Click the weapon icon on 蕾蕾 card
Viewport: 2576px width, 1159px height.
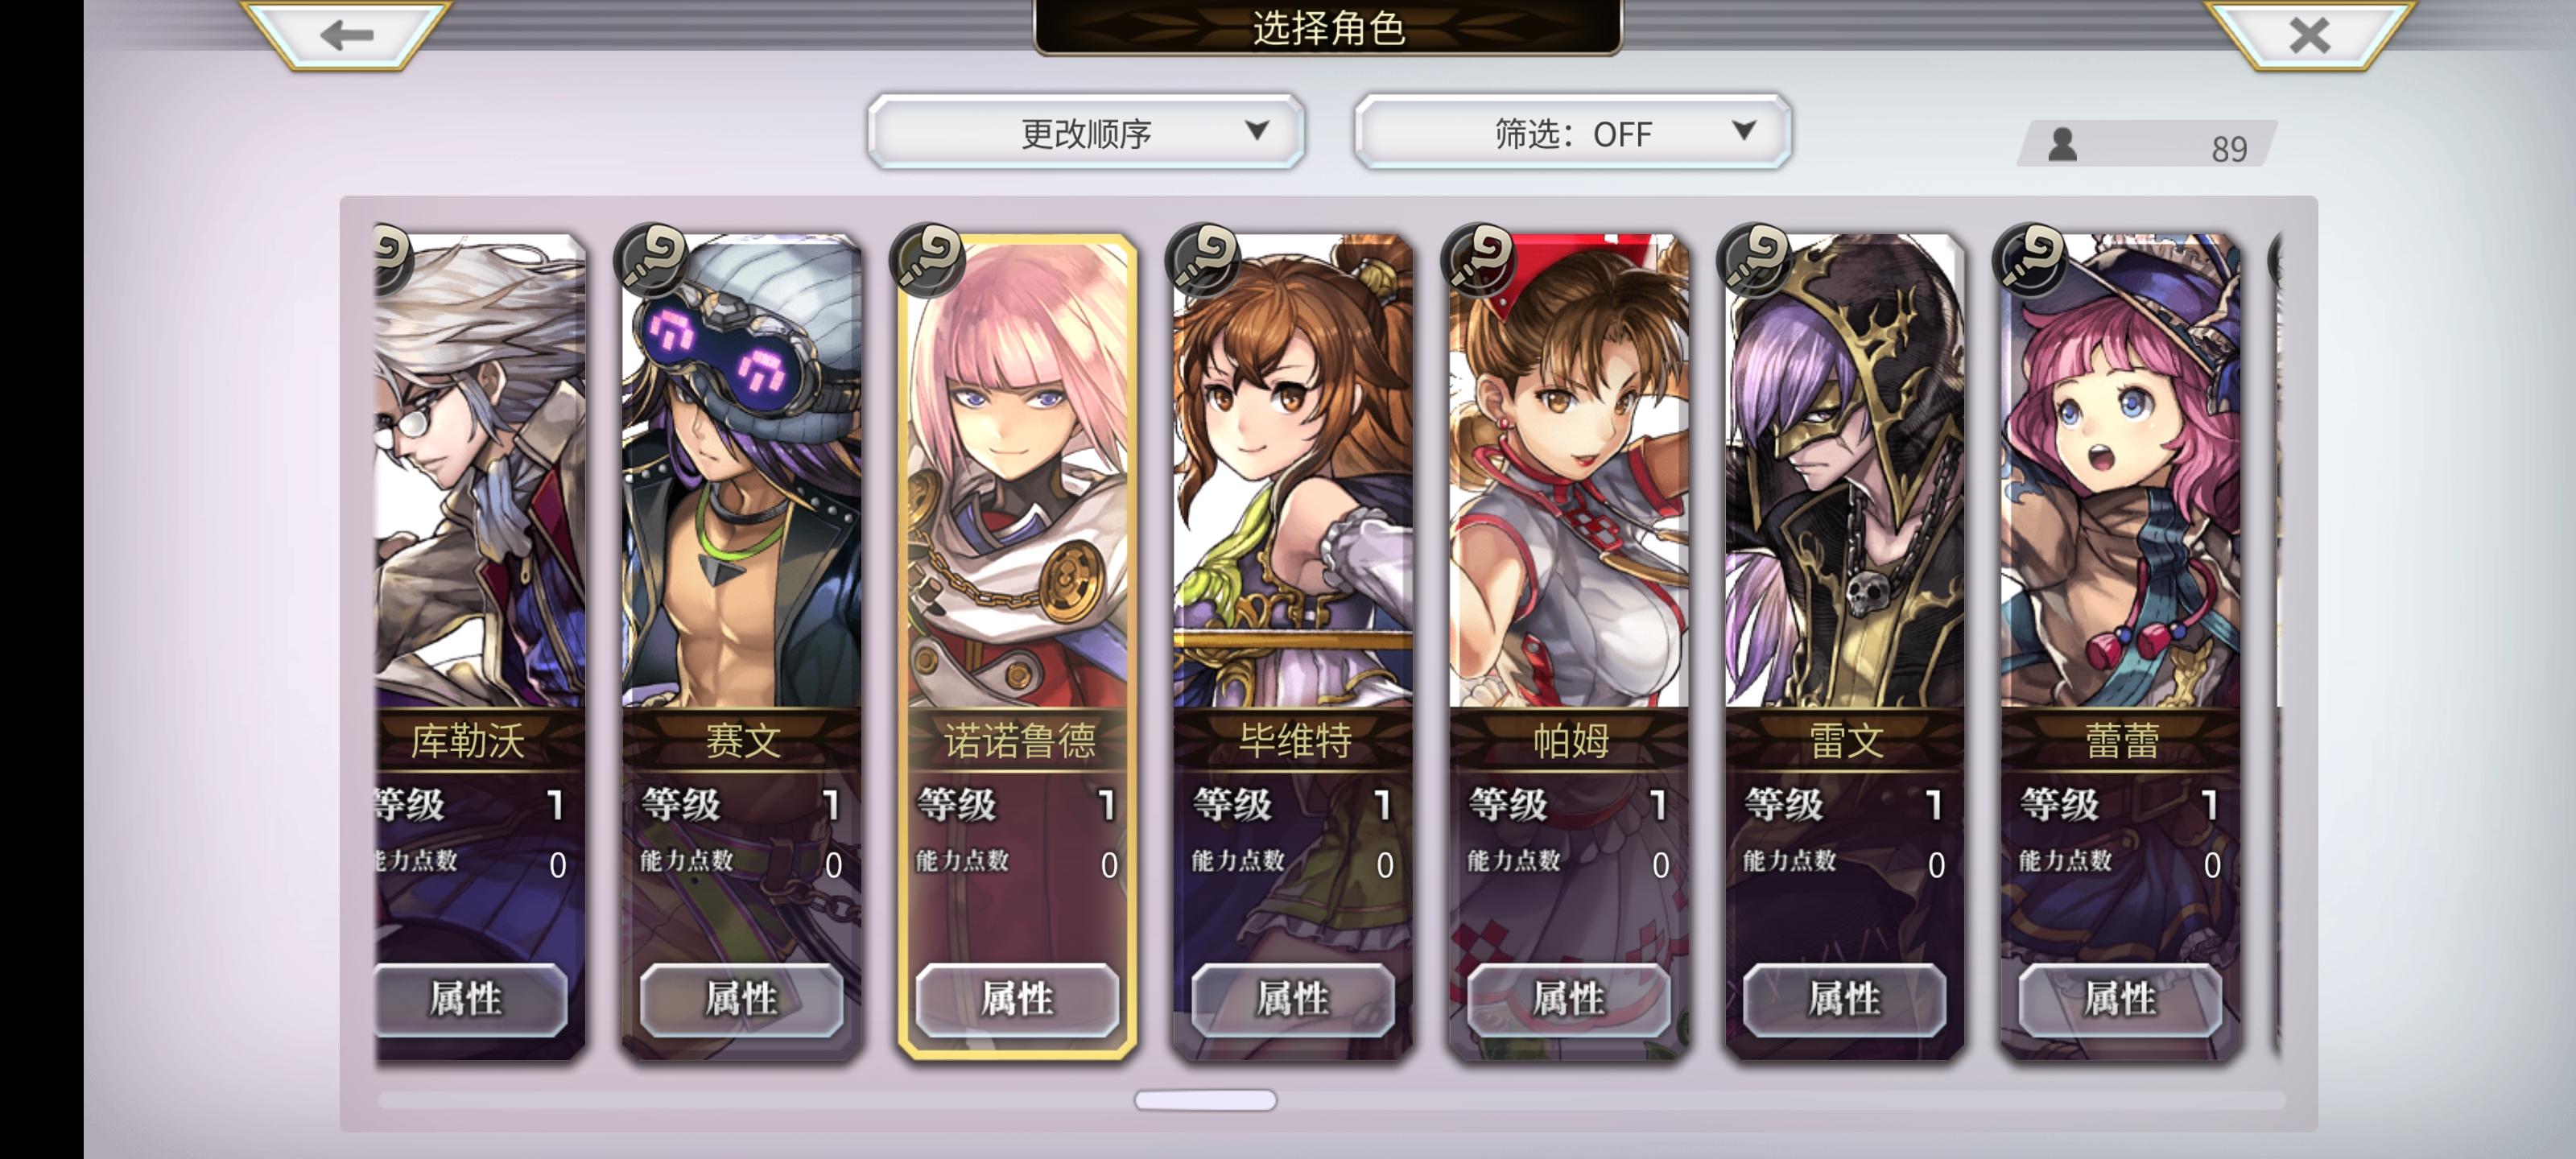tap(2030, 258)
